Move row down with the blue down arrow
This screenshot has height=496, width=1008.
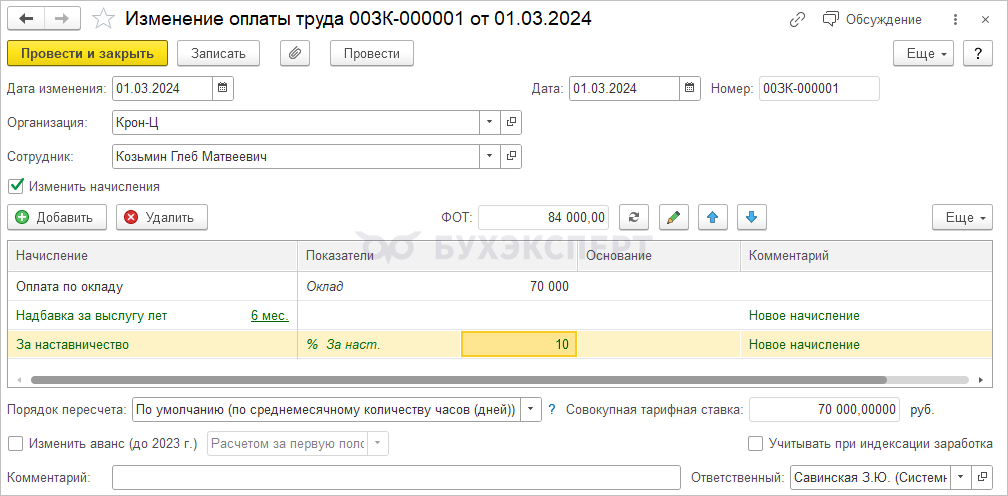(752, 217)
